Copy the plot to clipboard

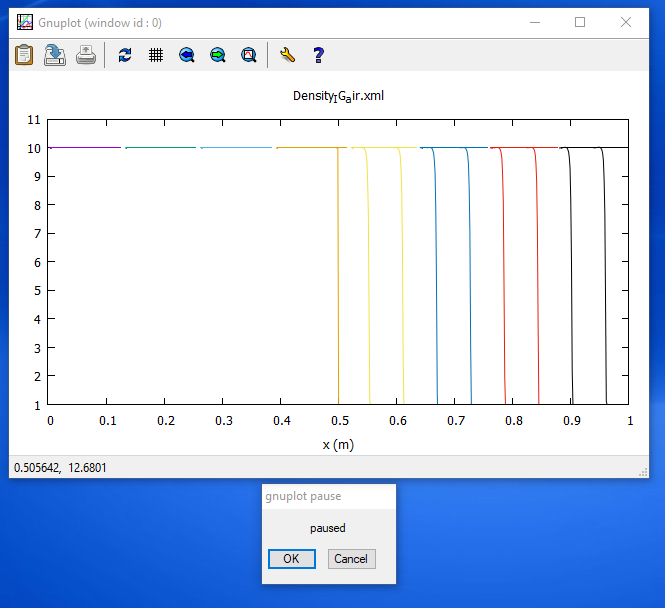point(24,55)
